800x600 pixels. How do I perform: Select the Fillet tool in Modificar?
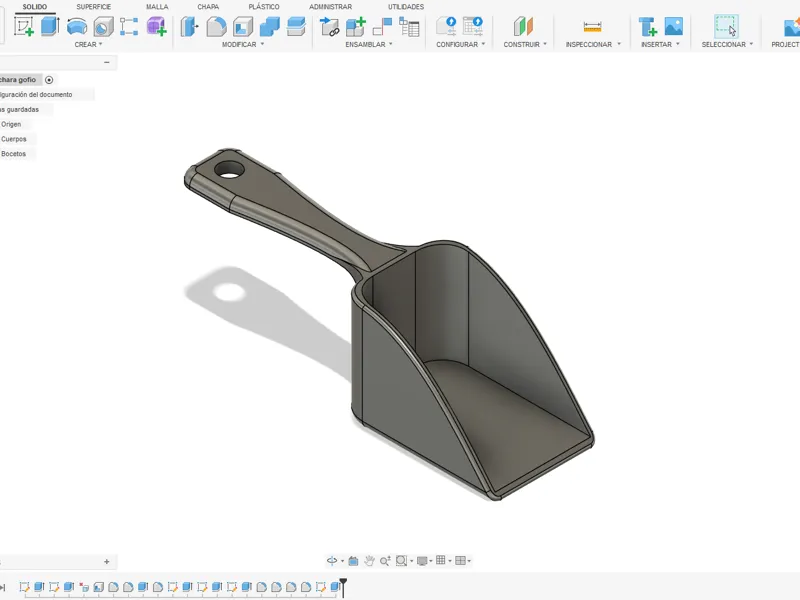tap(216, 27)
